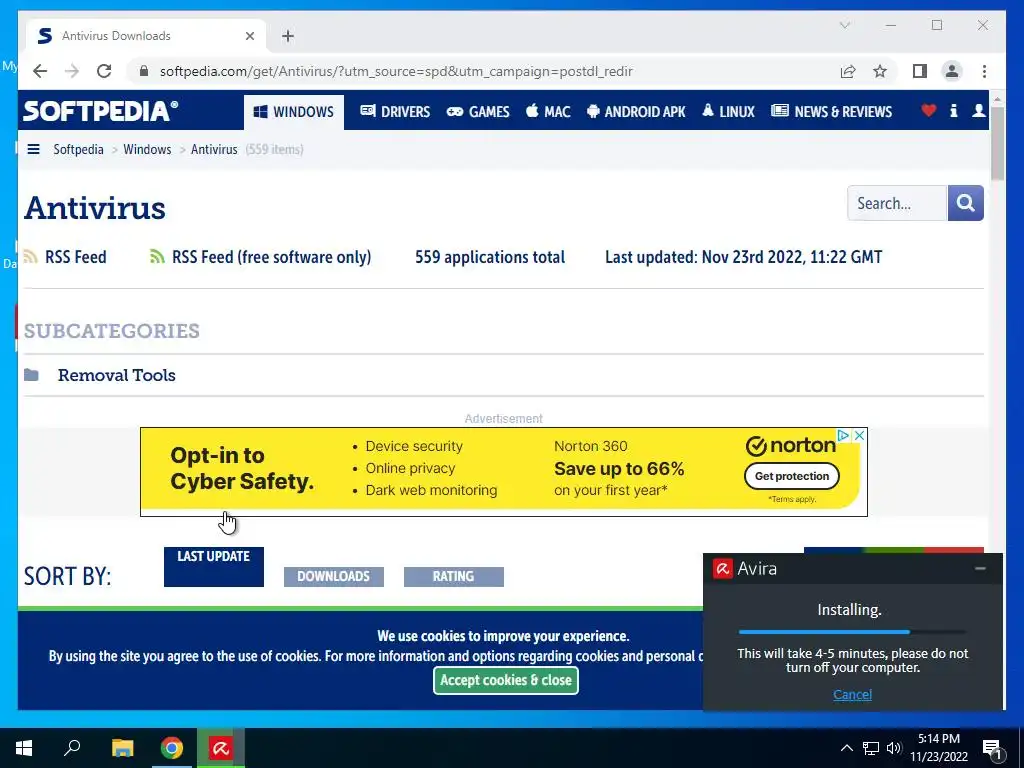1024x768 pixels.
Task: Focus the Softpedia Search field
Action: point(897,203)
